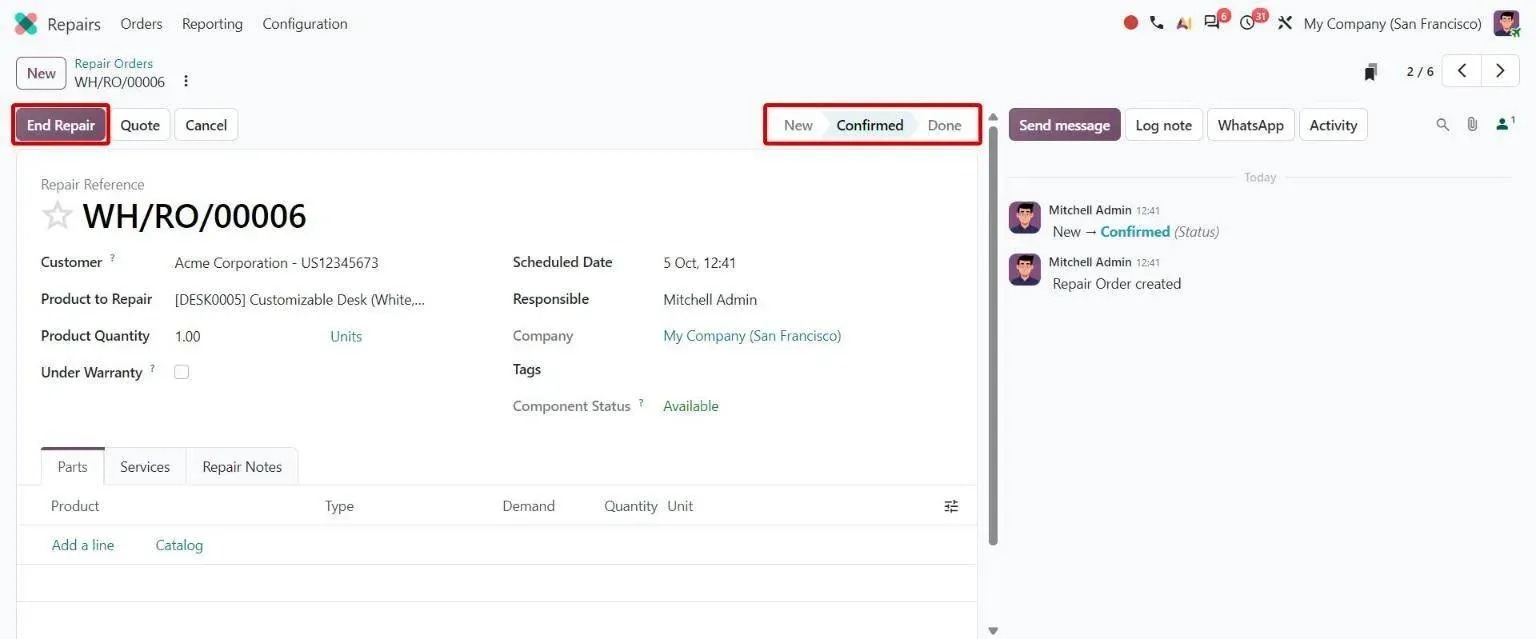
Task: Open the record actions kebab menu
Action: click(x=185, y=81)
